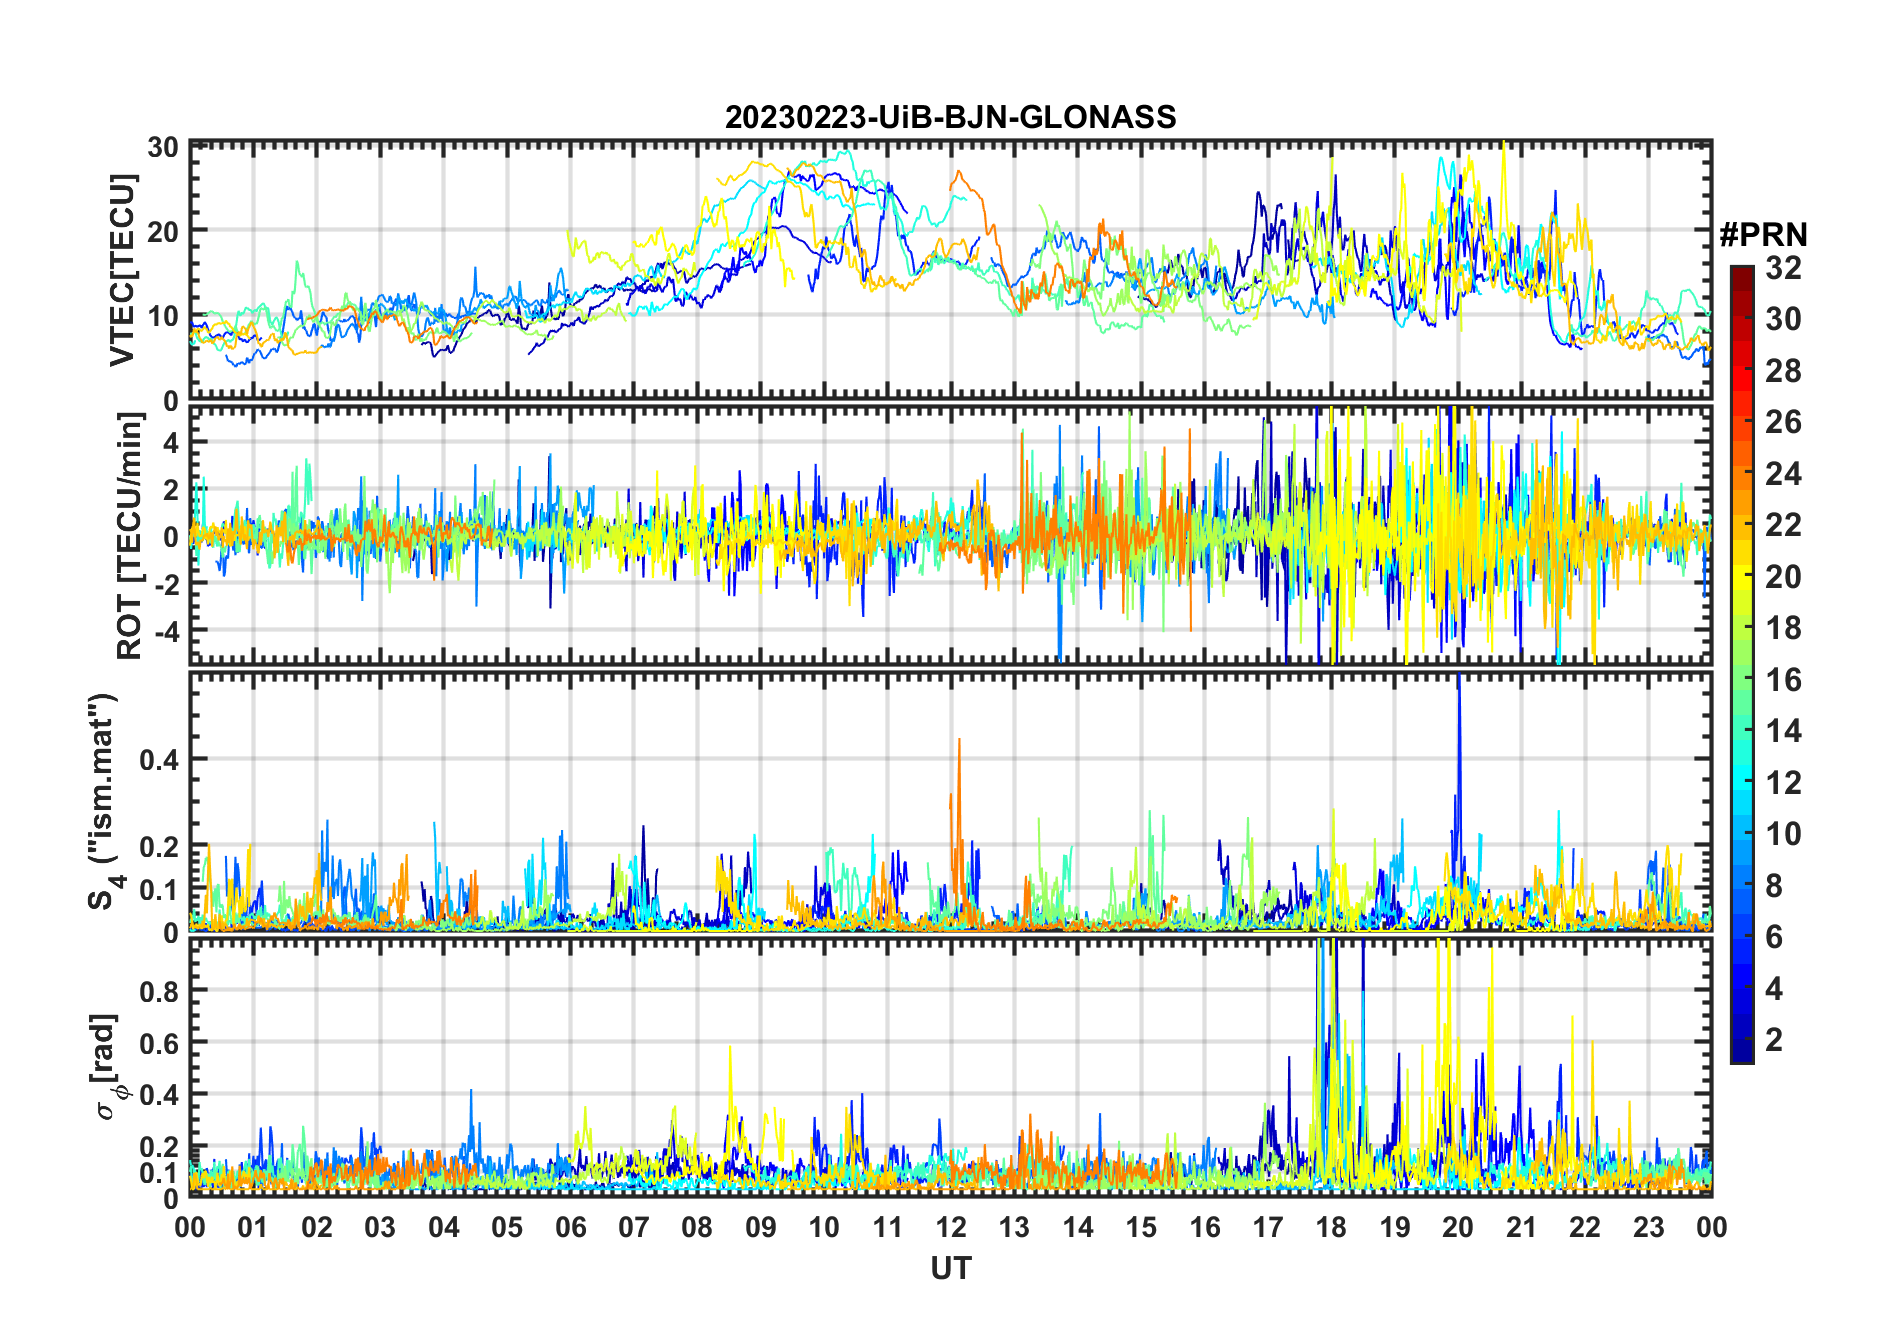1902x1330 pixels.
Task: Click the 0.6 tick on the sigma-phi axis
Action: tap(160, 1044)
